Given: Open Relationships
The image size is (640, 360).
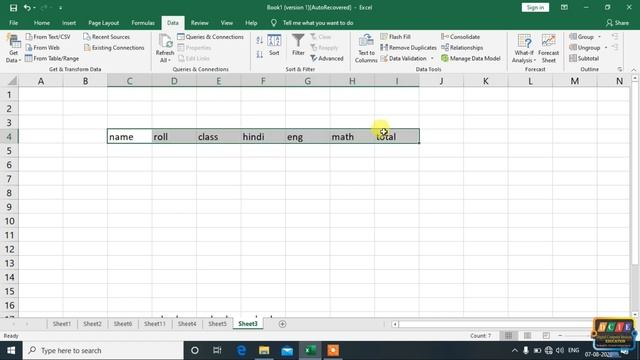Looking at the screenshot, I should [462, 48].
